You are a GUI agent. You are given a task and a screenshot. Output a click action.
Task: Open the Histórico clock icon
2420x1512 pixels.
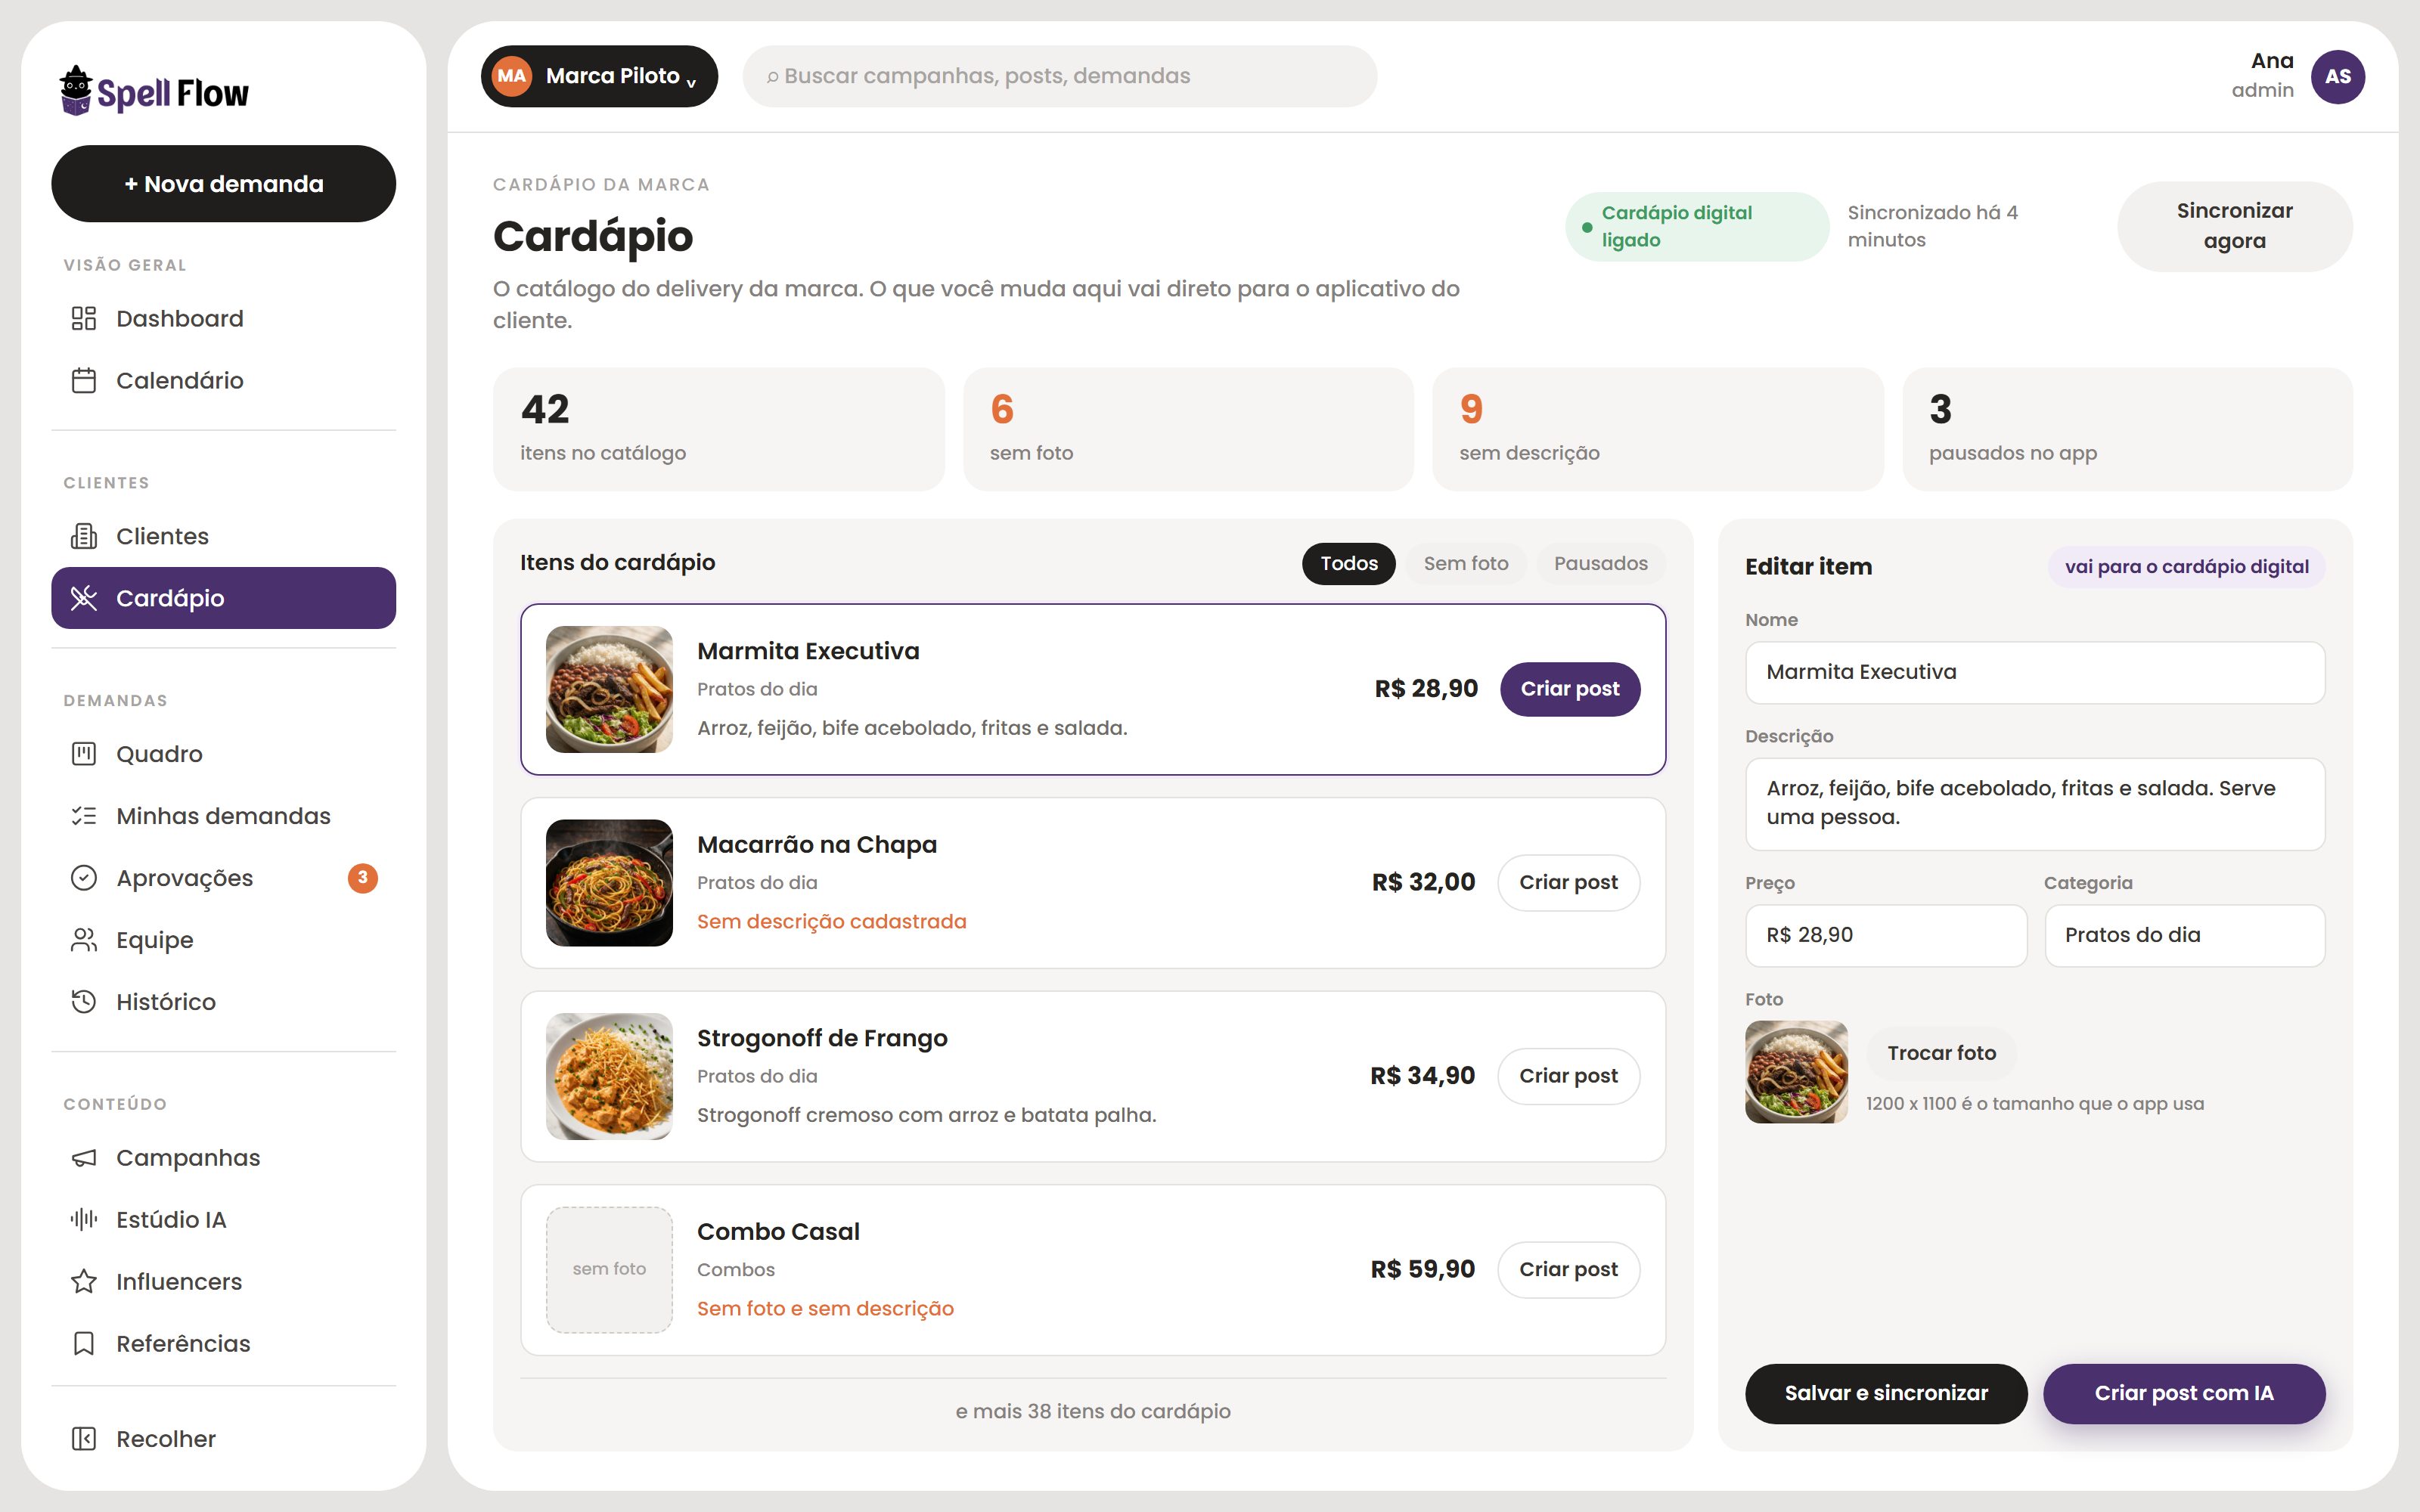[84, 1002]
